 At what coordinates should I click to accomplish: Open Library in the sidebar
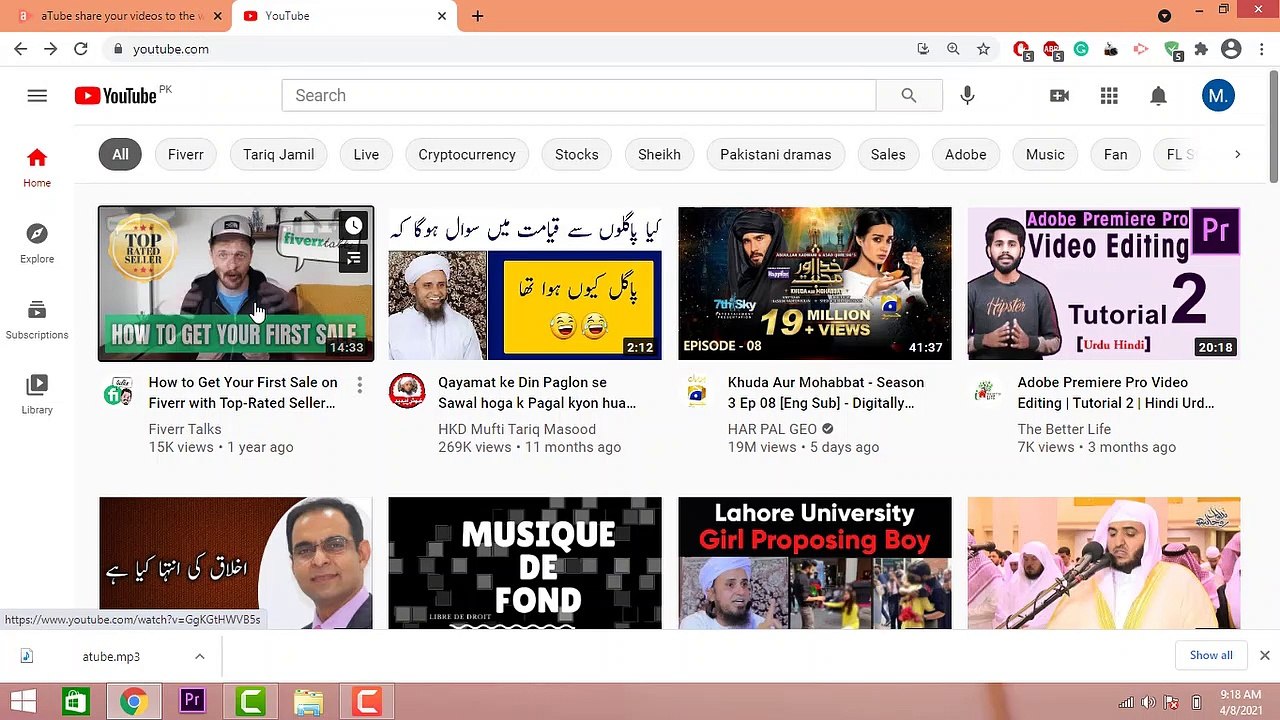coord(37,395)
